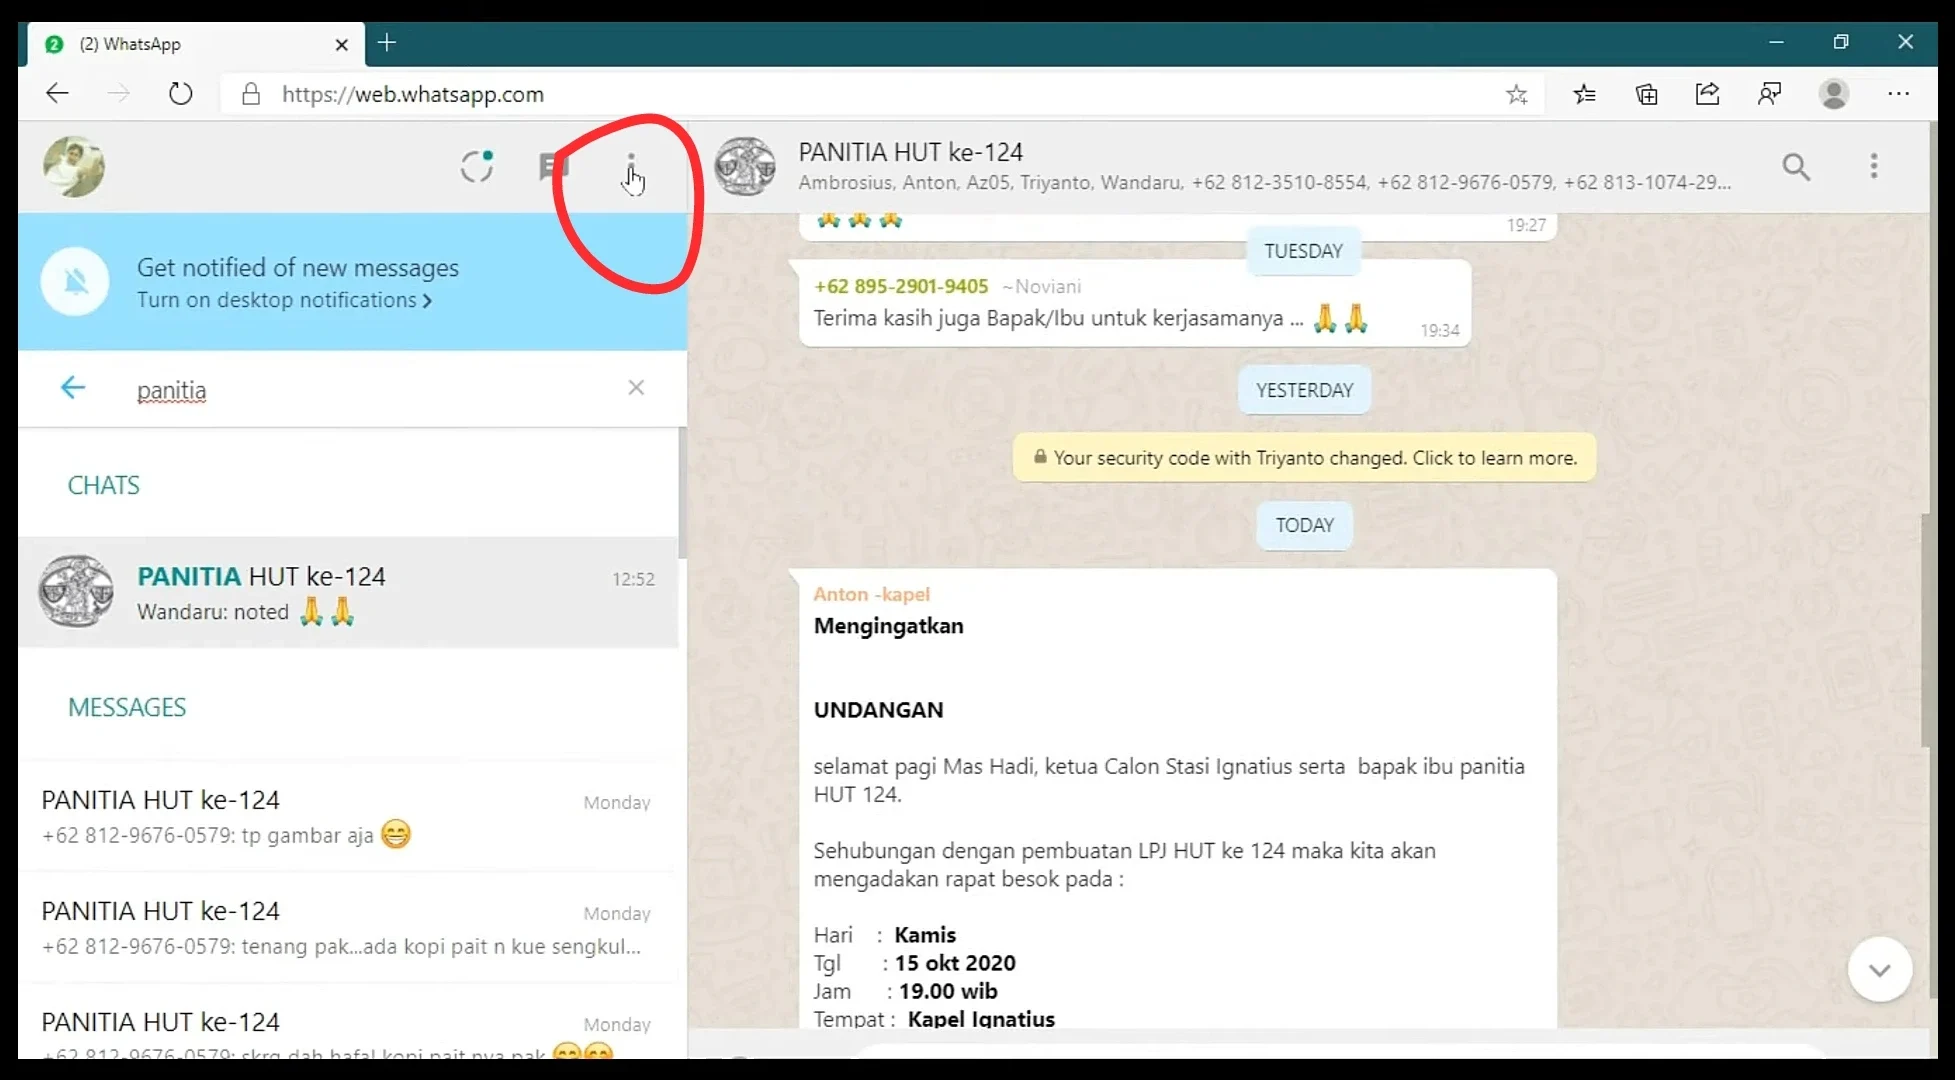The width and height of the screenshot is (1955, 1080).
Task: Scroll down in the chat messages area
Action: [x=1879, y=968]
